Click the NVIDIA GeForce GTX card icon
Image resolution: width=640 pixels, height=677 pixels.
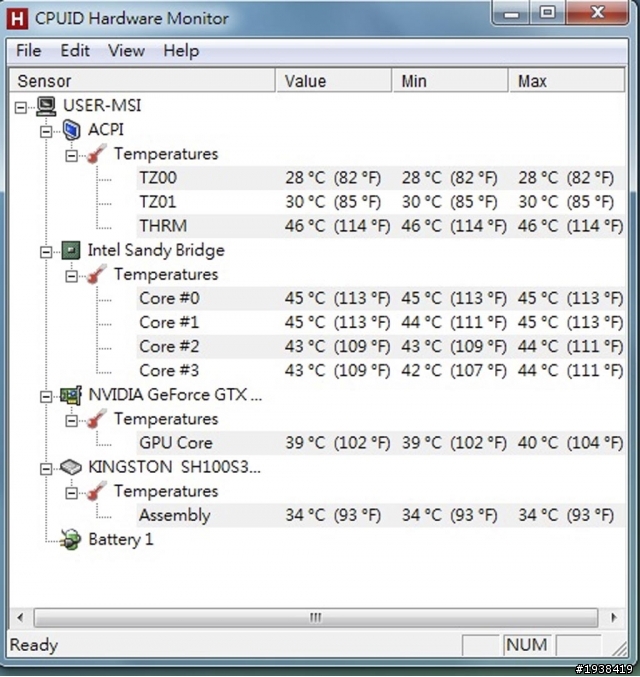pos(71,395)
